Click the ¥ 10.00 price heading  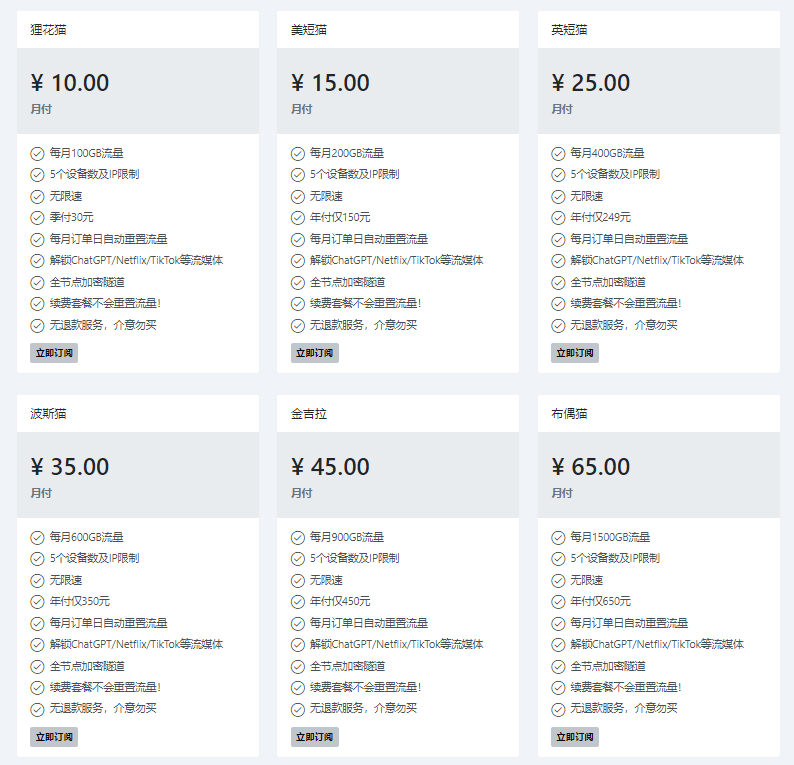point(70,83)
